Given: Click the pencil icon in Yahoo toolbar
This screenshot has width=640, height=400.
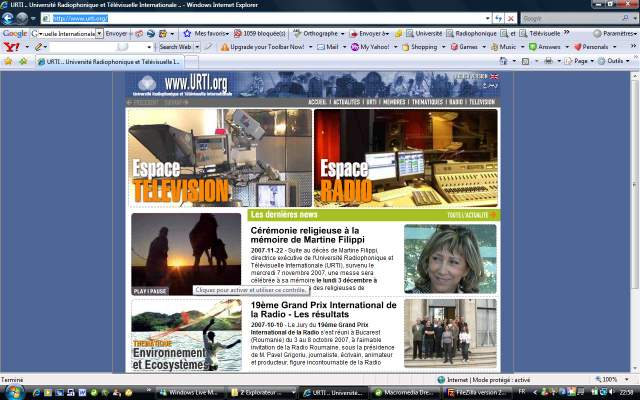Looking at the screenshot, I should tap(38, 47).
